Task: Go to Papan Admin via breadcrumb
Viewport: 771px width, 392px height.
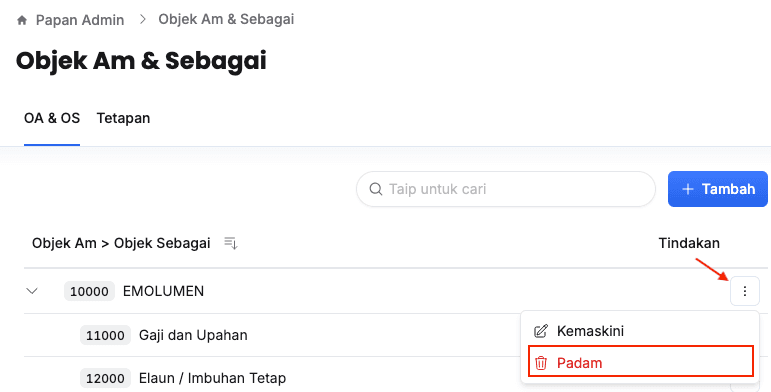Action: tap(80, 20)
